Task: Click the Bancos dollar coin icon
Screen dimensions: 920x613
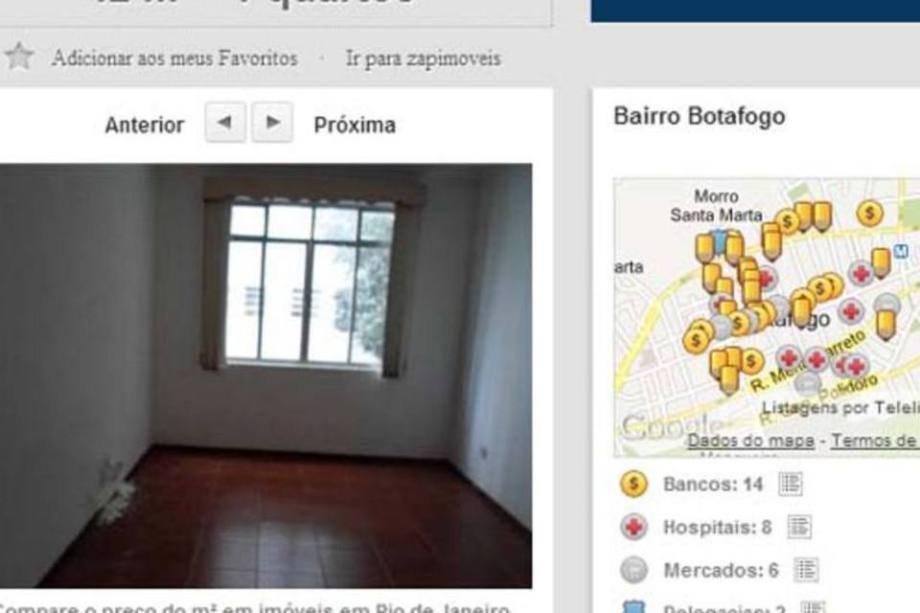Action: tap(634, 485)
